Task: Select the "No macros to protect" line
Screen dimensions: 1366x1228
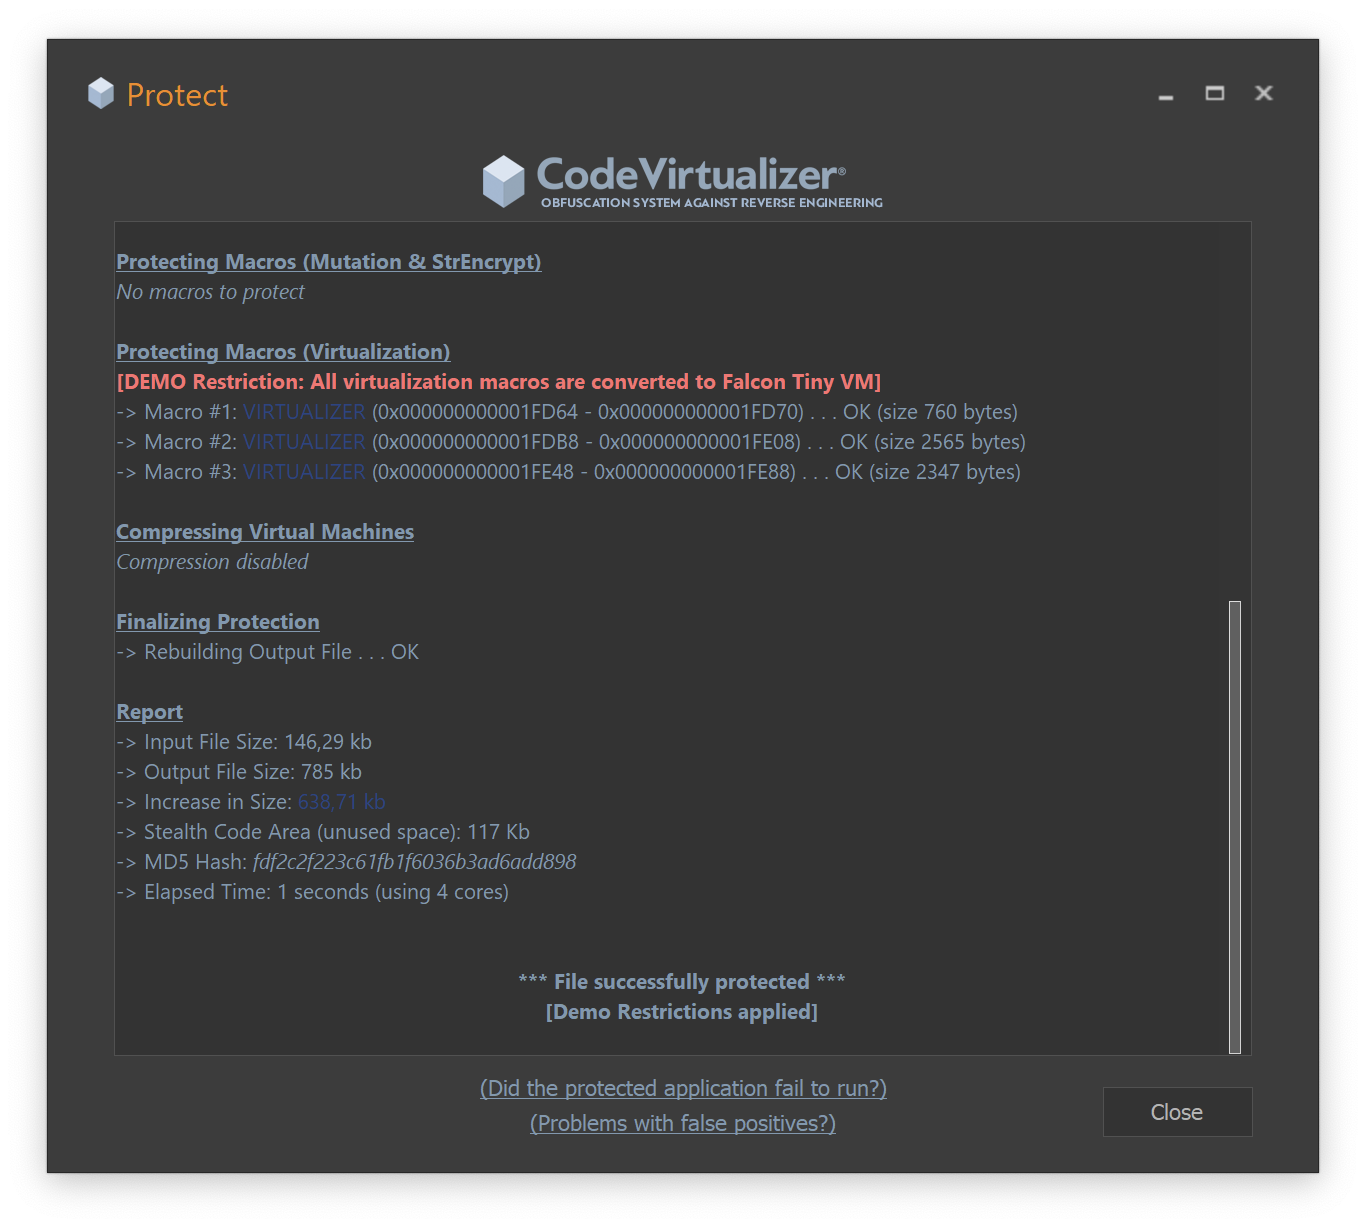Action: [x=211, y=292]
